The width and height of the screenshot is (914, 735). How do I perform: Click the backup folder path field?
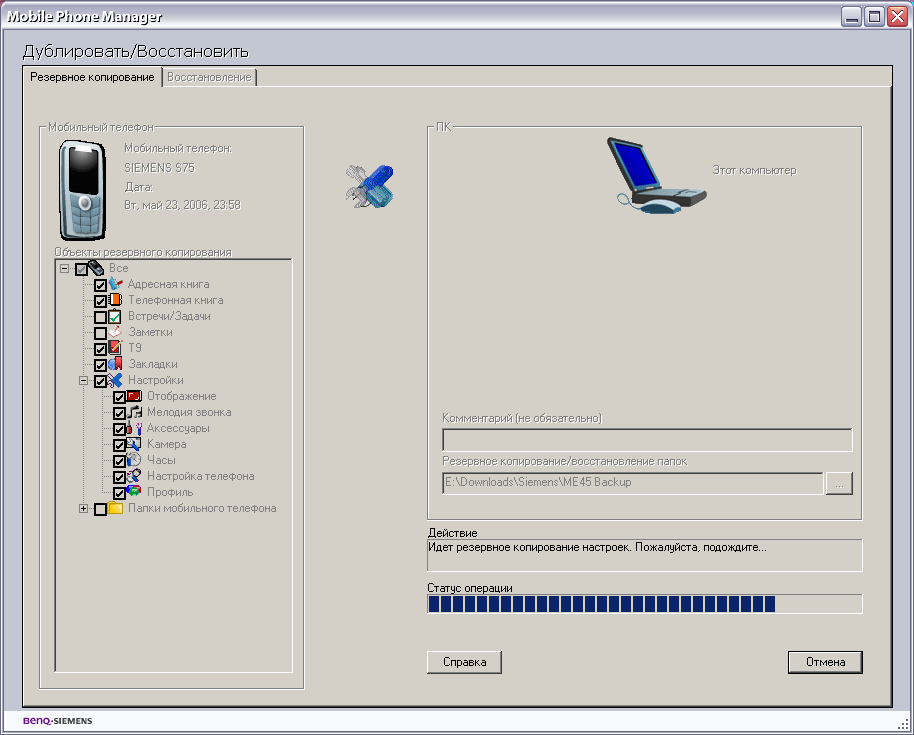(x=632, y=483)
